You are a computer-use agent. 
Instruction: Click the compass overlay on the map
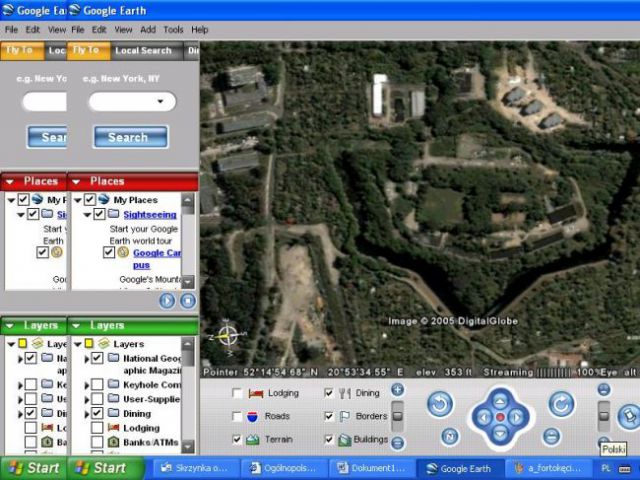[x=227, y=336]
